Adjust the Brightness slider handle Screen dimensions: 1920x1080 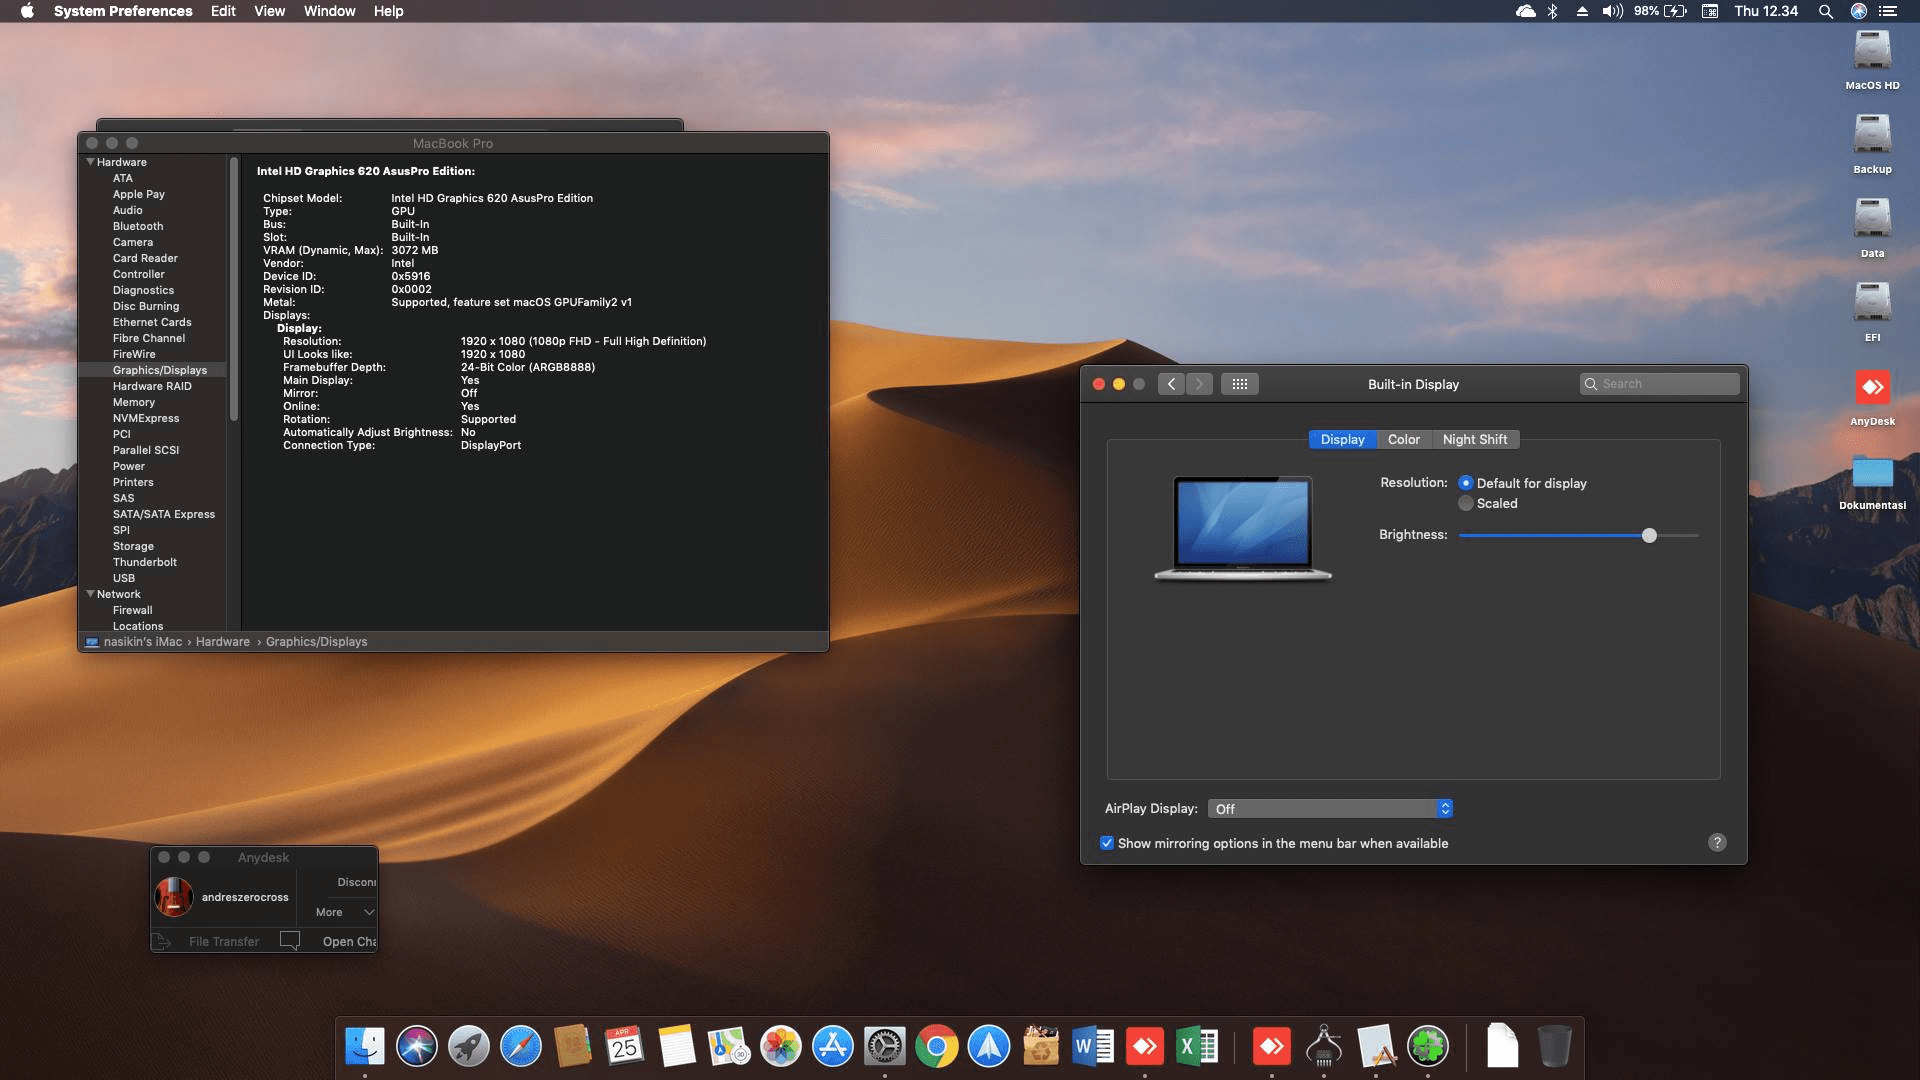coord(1649,536)
